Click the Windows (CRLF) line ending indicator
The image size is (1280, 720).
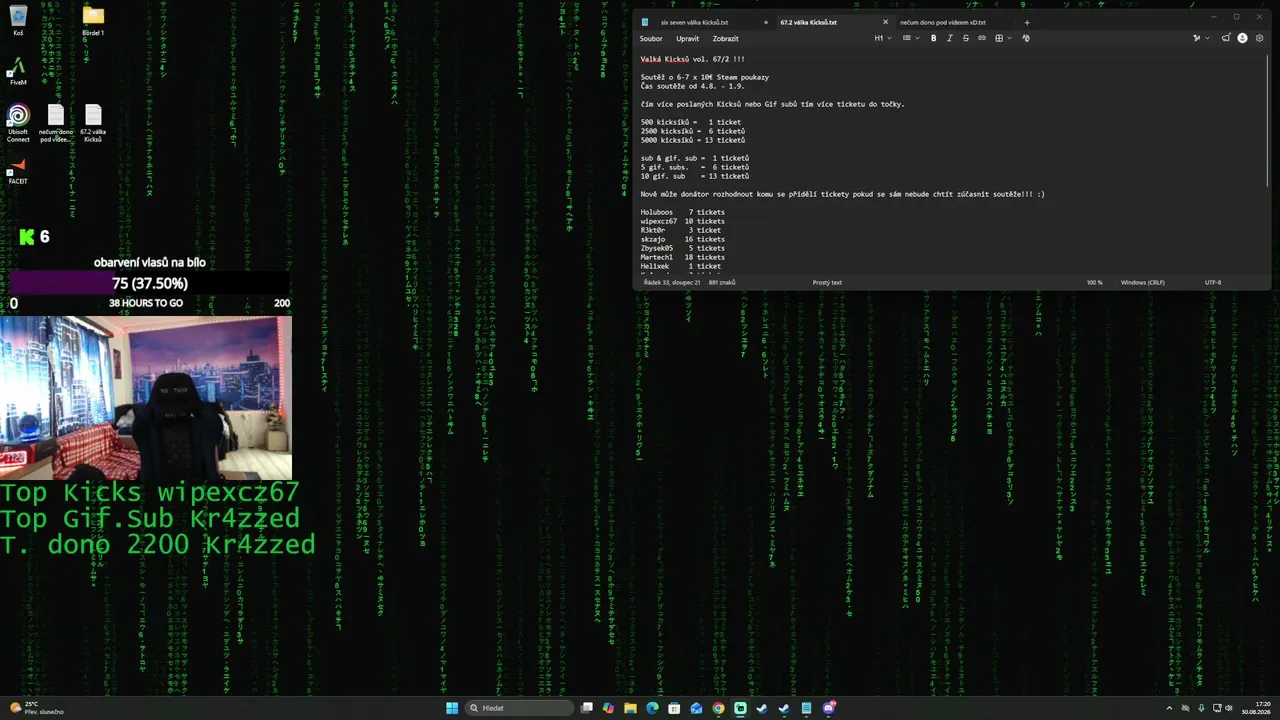(1143, 283)
